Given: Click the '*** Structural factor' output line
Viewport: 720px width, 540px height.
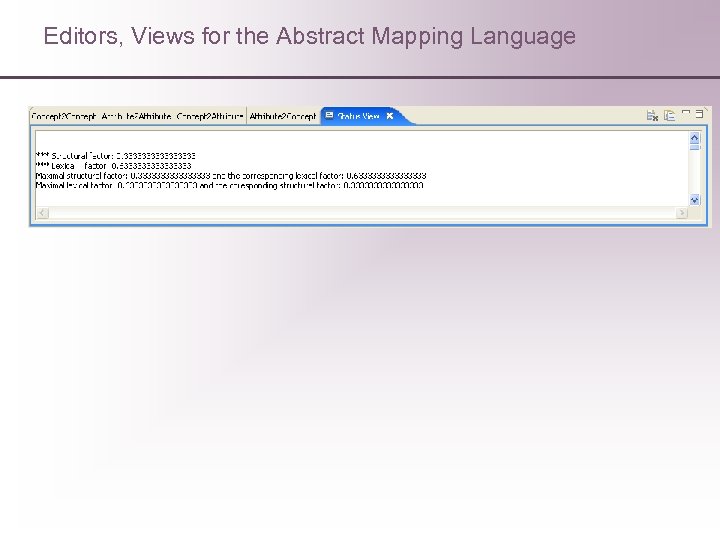Looking at the screenshot, I should coord(116,156).
